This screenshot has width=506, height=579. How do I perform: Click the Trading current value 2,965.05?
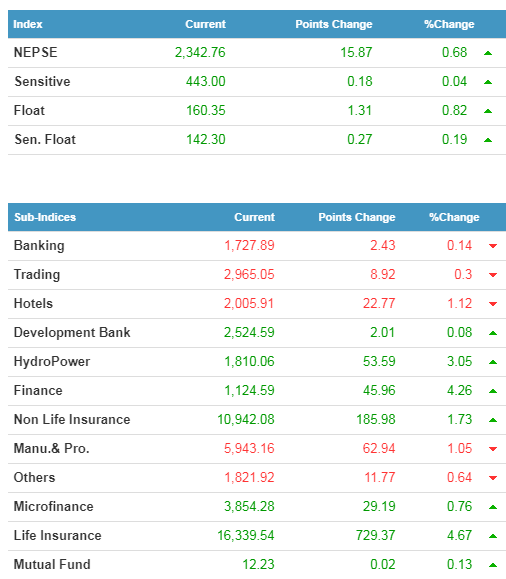[249, 274]
